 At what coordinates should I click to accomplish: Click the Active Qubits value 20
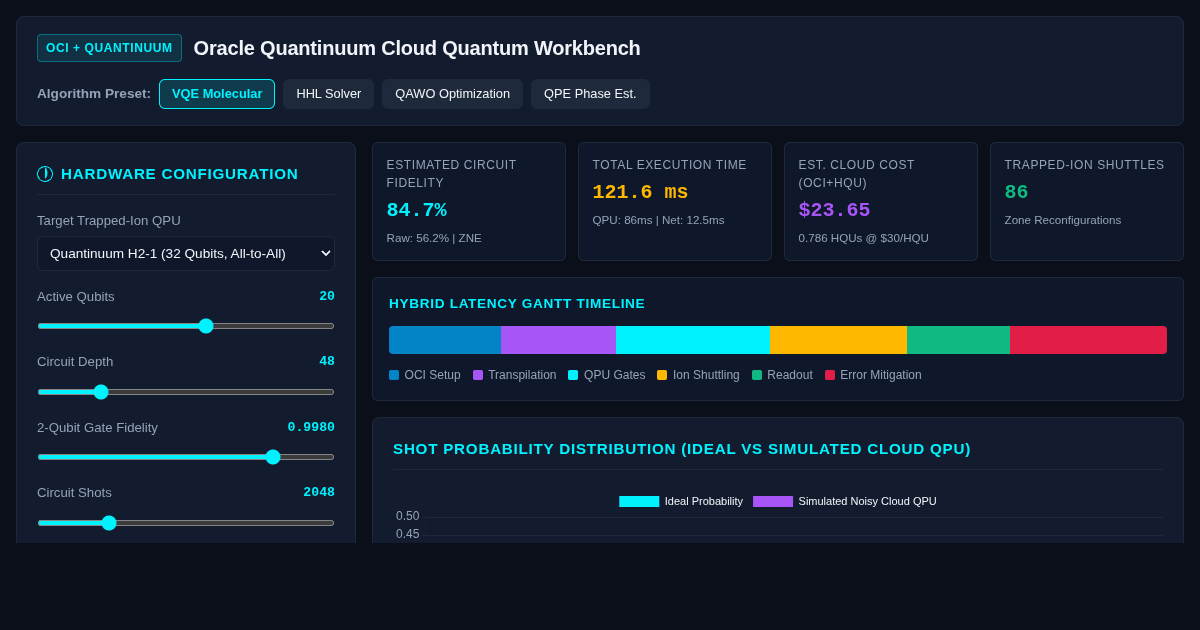(x=327, y=296)
